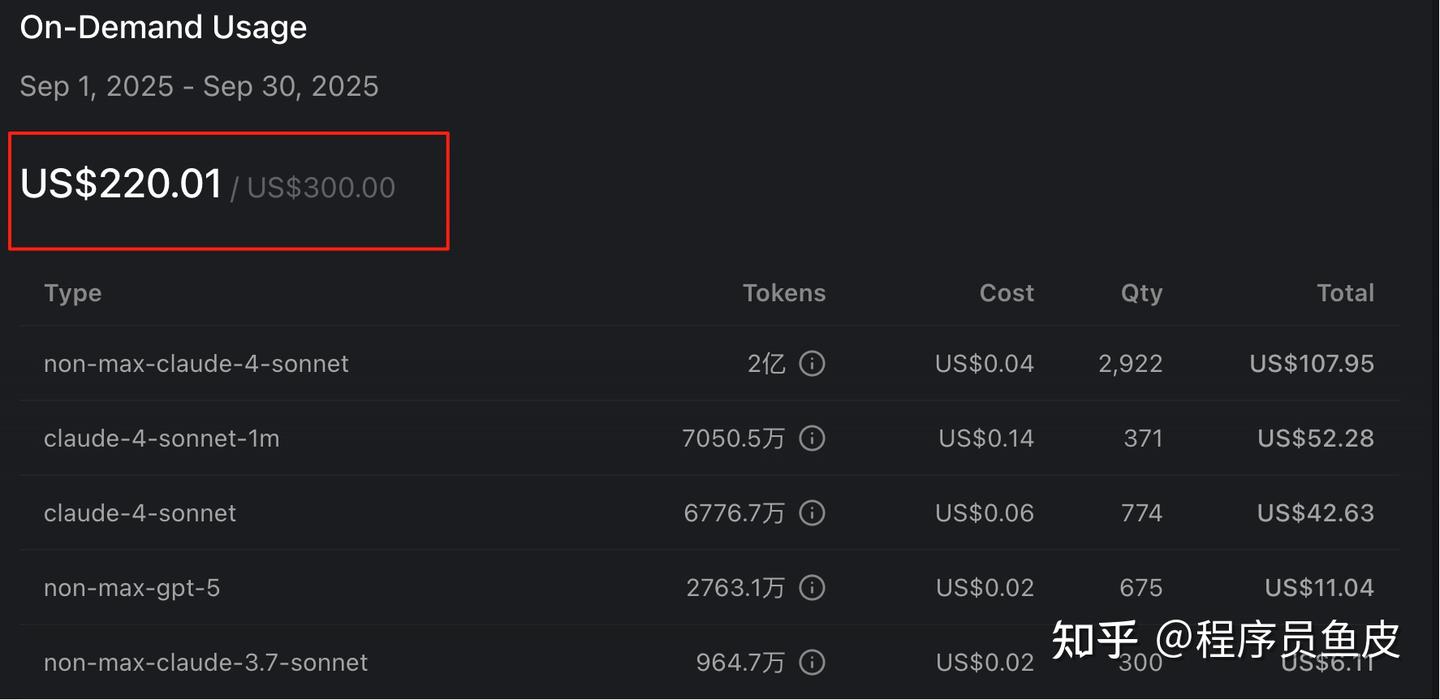
Task: Select the non-max-claude-4-sonnet row
Action: pos(196,363)
